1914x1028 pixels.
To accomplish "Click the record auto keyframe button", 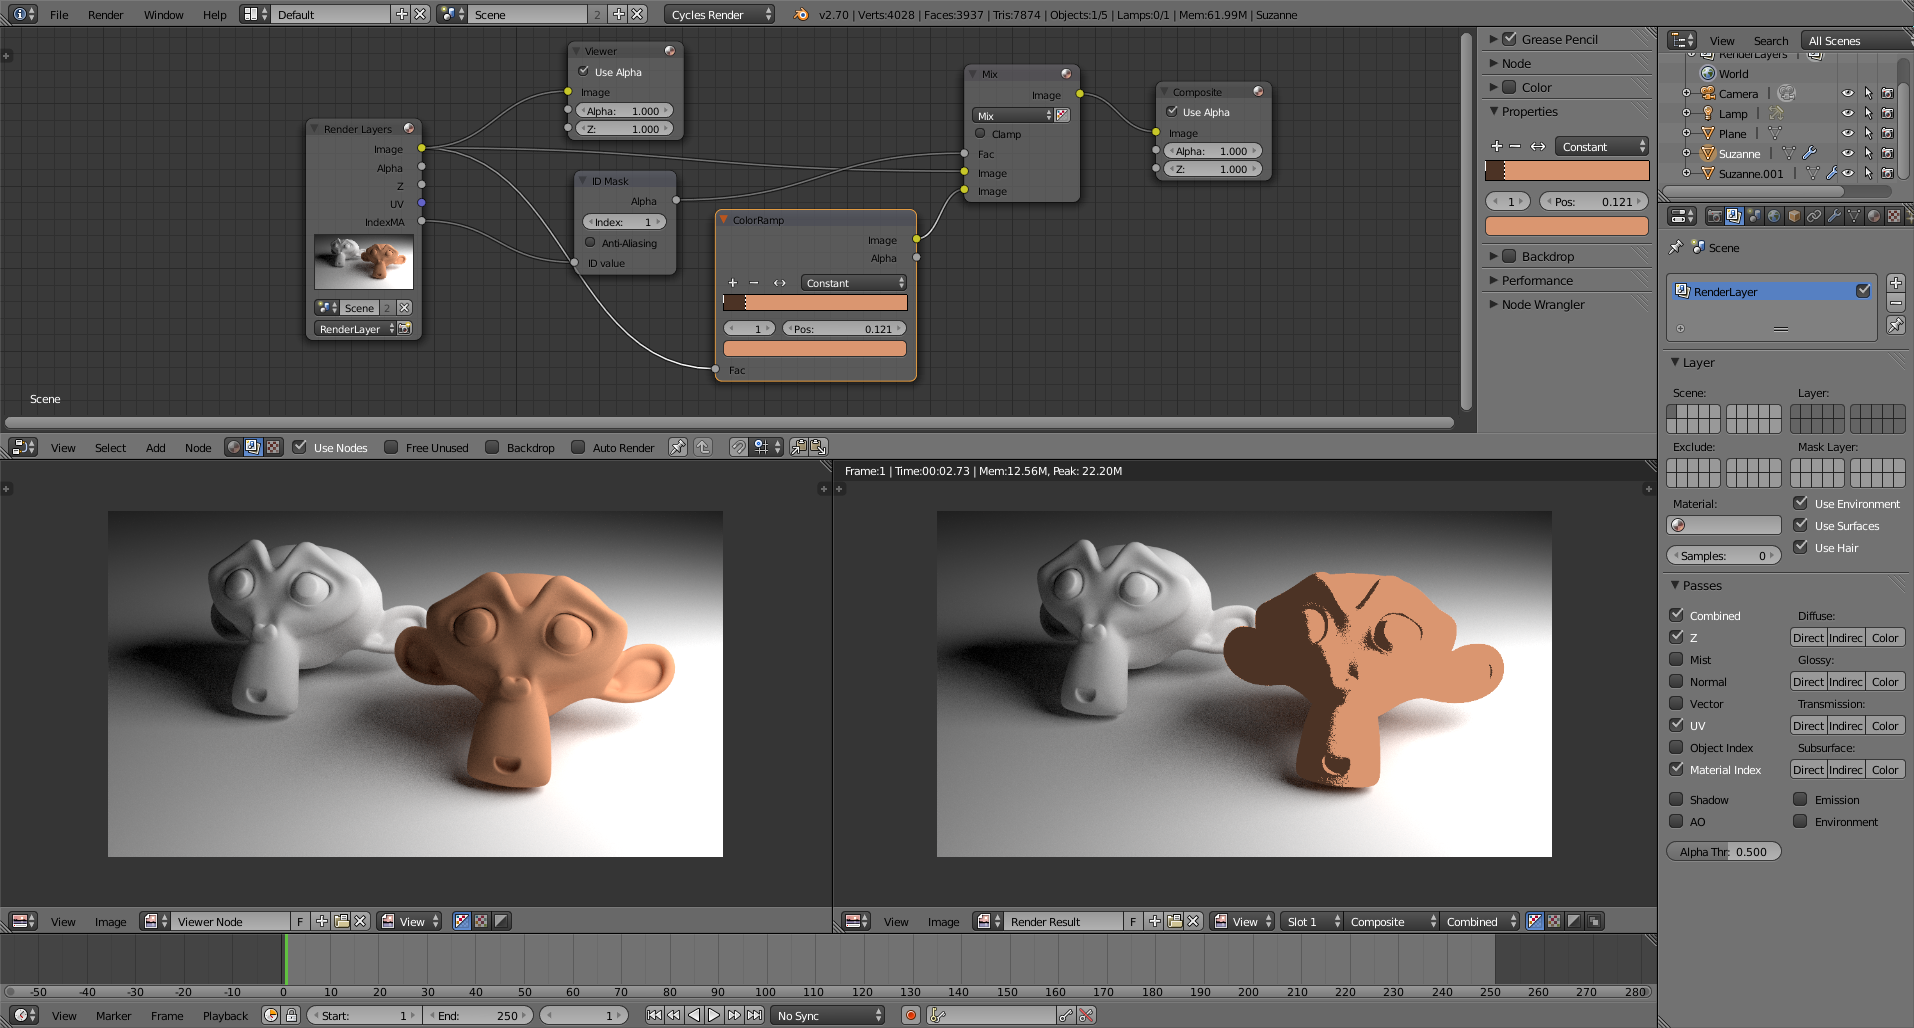I will coord(911,1015).
